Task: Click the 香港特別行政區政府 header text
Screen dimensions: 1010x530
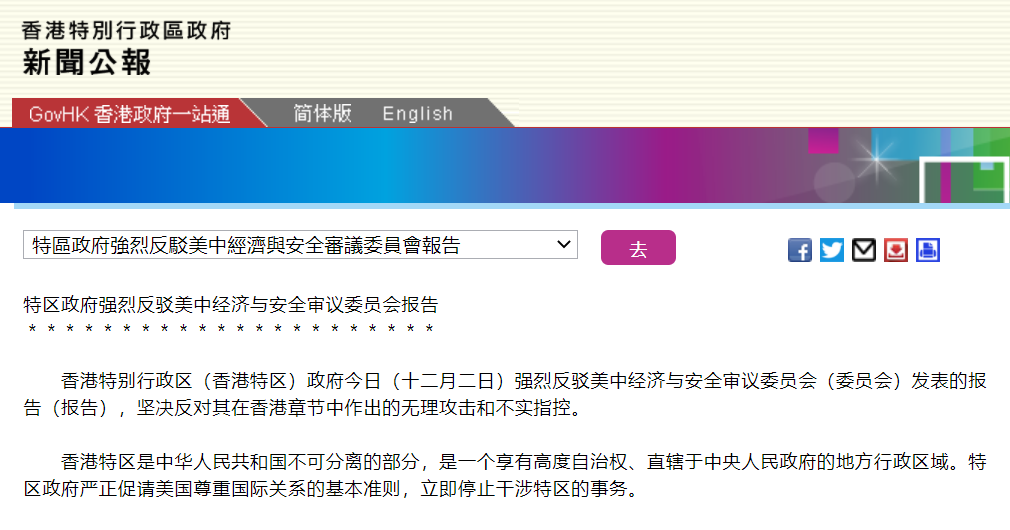Action: click(126, 30)
